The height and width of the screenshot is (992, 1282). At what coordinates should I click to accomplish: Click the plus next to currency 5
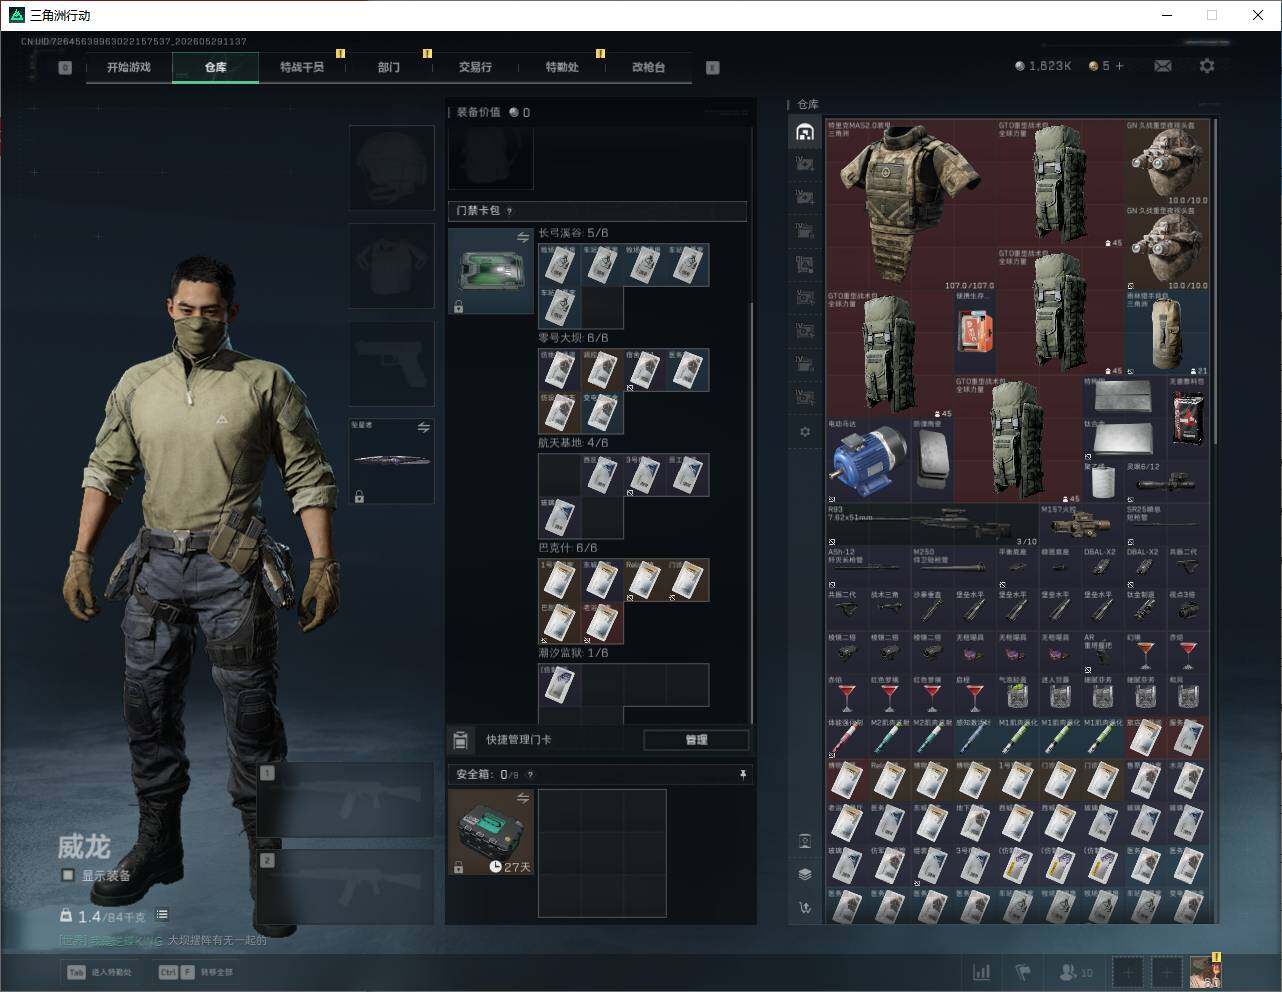[1120, 66]
